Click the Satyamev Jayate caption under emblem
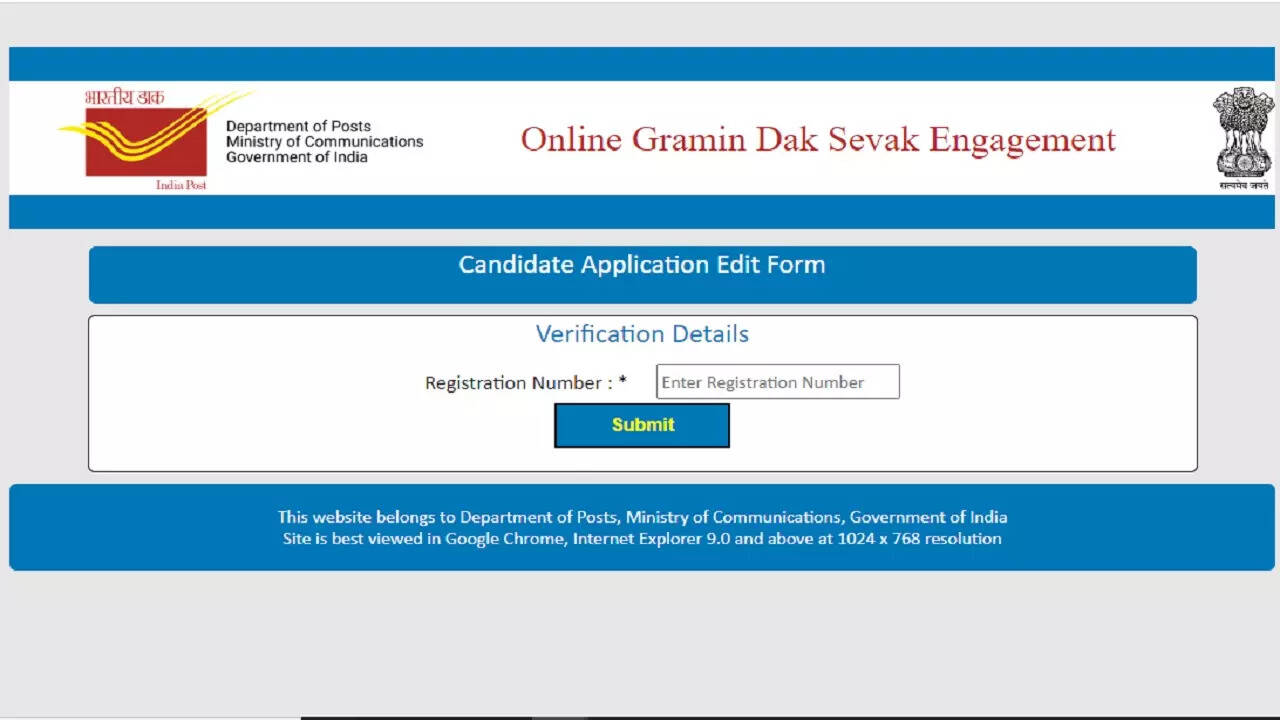Image resolution: width=1280 pixels, height=720 pixels. click(1243, 185)
